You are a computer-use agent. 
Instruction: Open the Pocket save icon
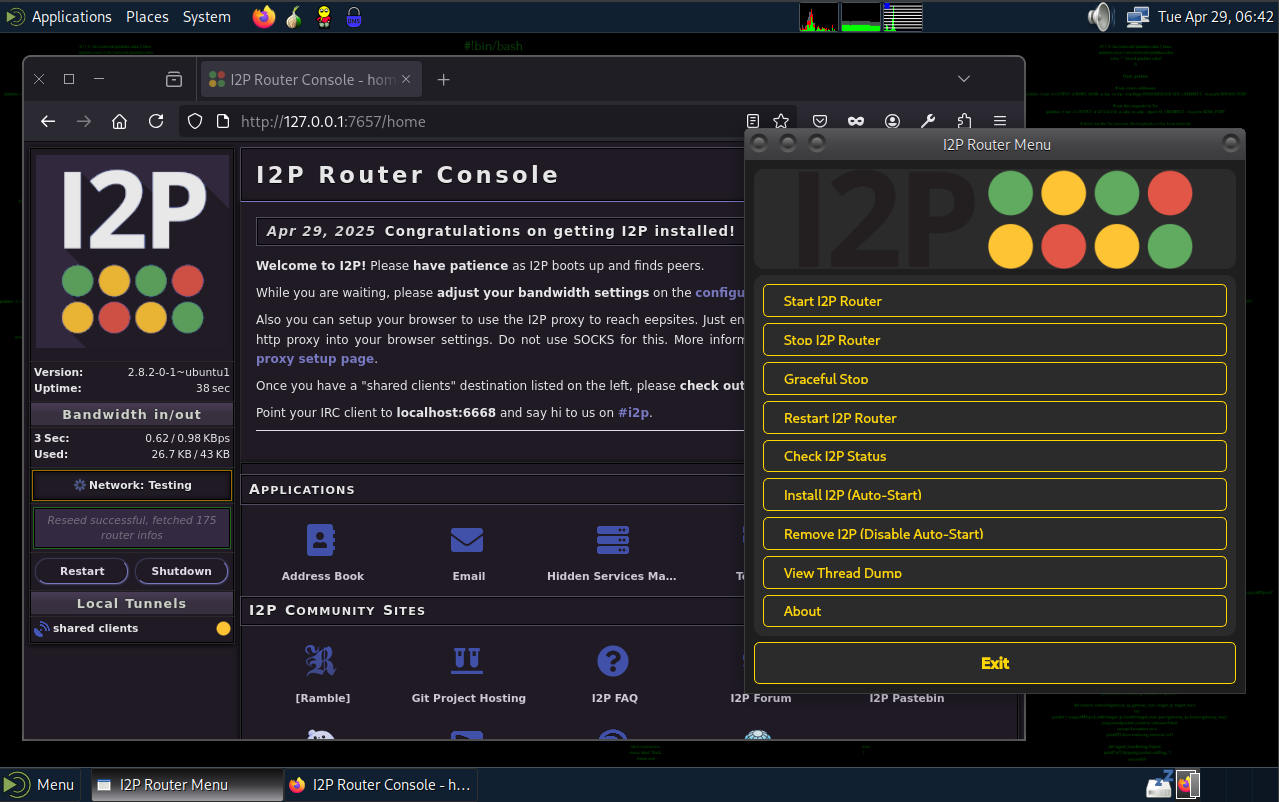click(820, 121)
